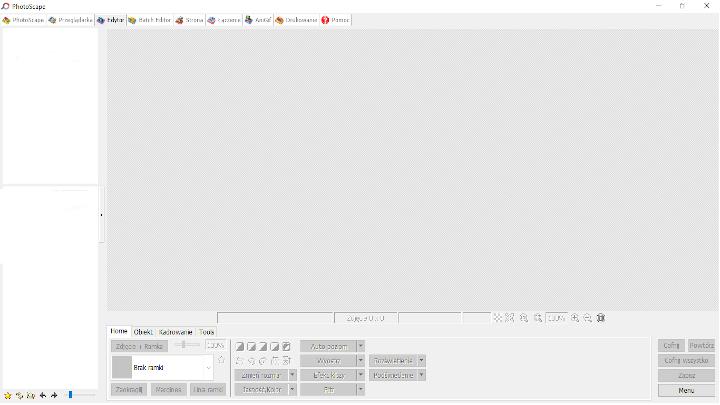Click the favorites star icon in bottom-left
Screen dimensions: 720x405
pyautogui.click(x=7, y=395)
